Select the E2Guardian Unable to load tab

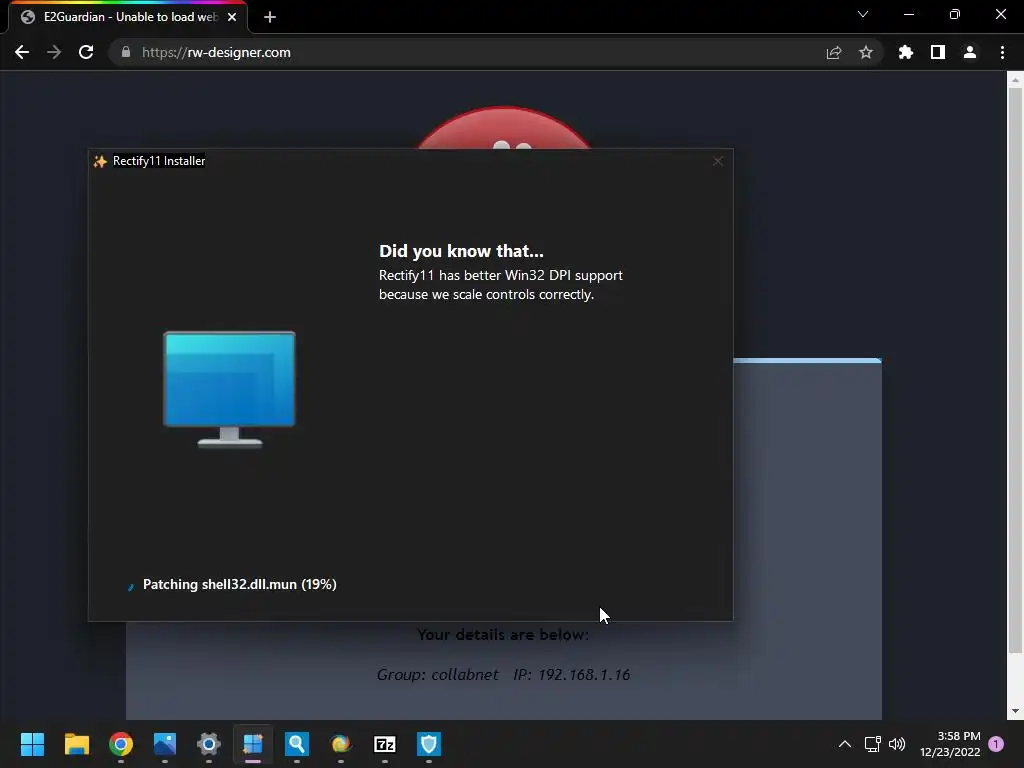128,17
